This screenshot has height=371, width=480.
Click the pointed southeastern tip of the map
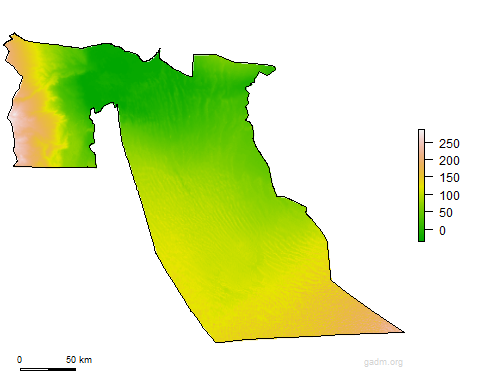(402, 331)
